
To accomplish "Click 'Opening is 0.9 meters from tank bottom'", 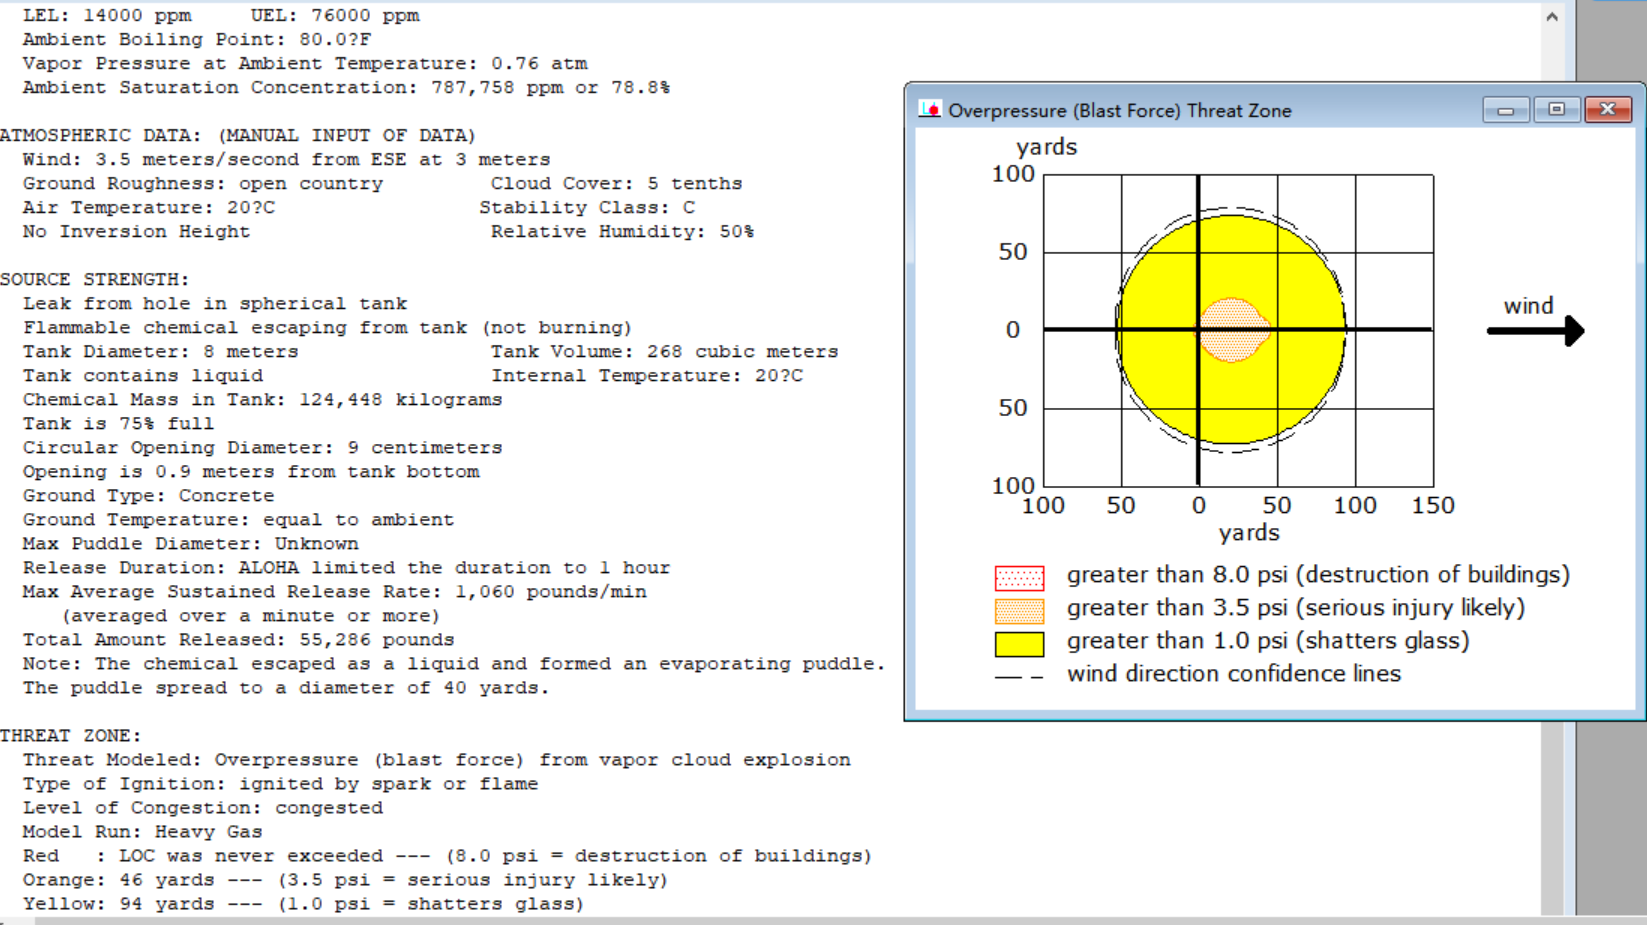I will (x=251, y=472).
